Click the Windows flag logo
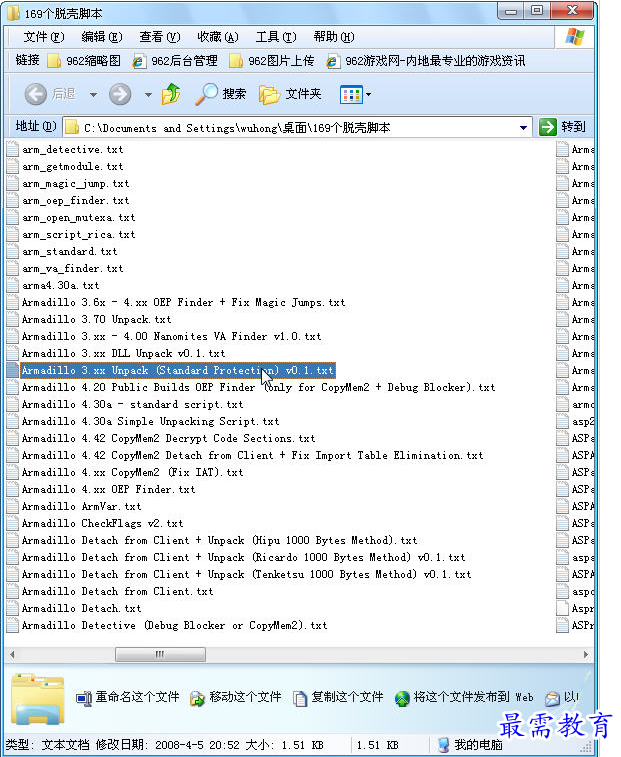Image resolution: width=621 pixels, height=757 pixels. click(575, 37)
